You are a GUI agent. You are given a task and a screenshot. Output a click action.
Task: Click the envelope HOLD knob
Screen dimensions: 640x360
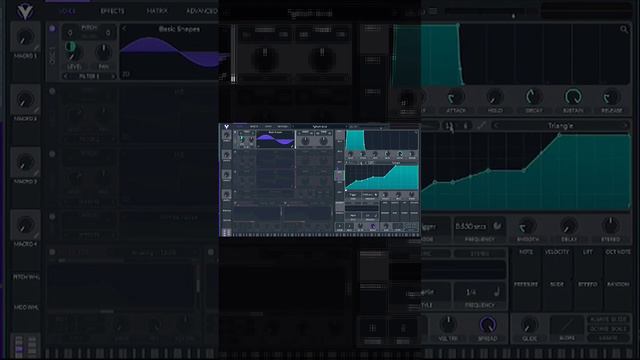[x=495, y=98]
